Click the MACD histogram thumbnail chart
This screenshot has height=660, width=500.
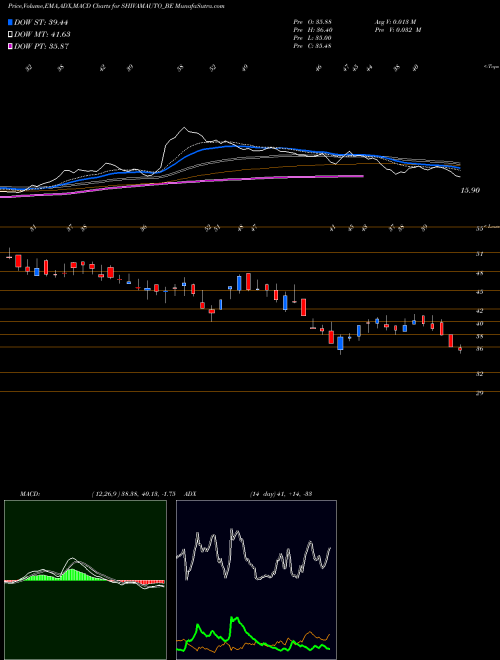coord(85,580)
